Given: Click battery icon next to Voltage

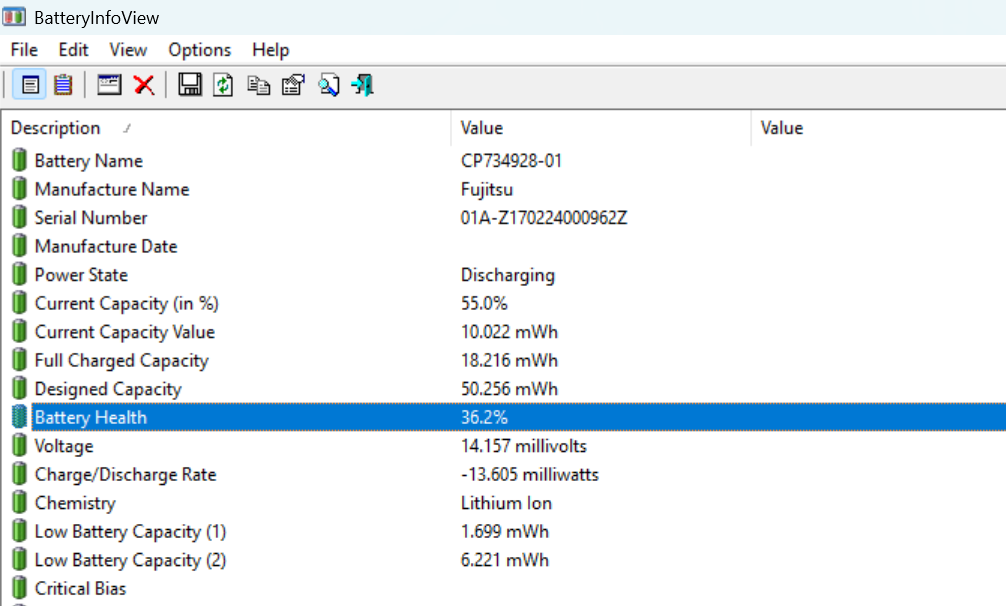Looking at the screenshot, I should (20, 446).
